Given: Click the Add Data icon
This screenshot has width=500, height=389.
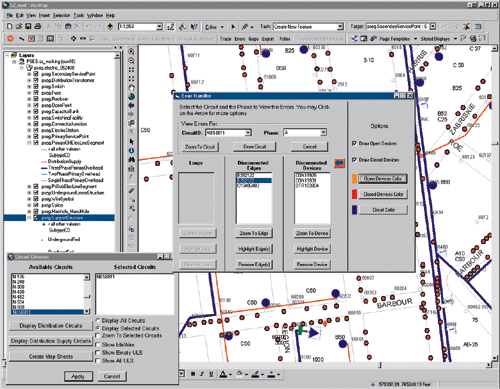Looking at the screenshot, I should point(110,26).
